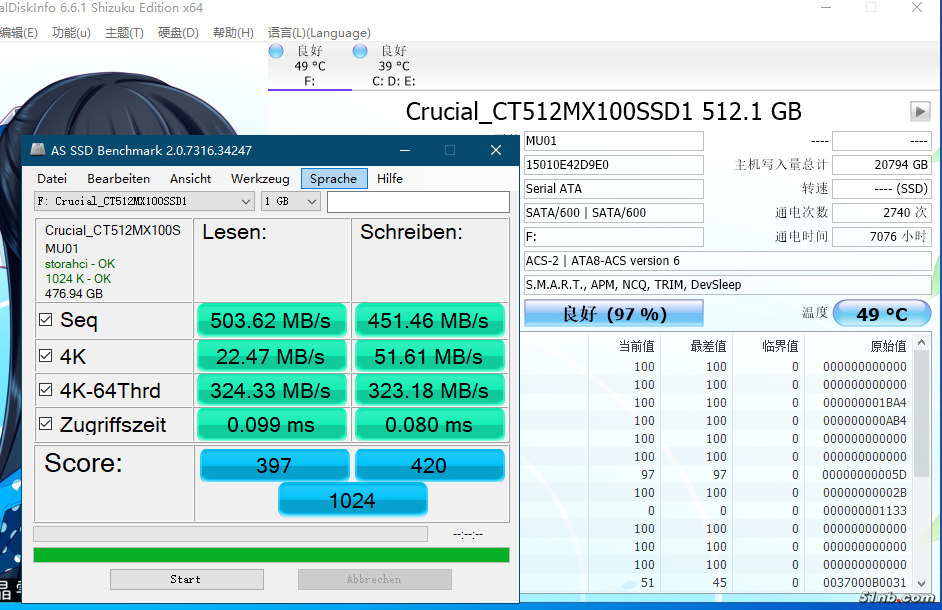Toggle the Zugriffszeit checkbox
The width and height of the screenshot is (942, 610).
pyautogui.click(x=45, y=425)
